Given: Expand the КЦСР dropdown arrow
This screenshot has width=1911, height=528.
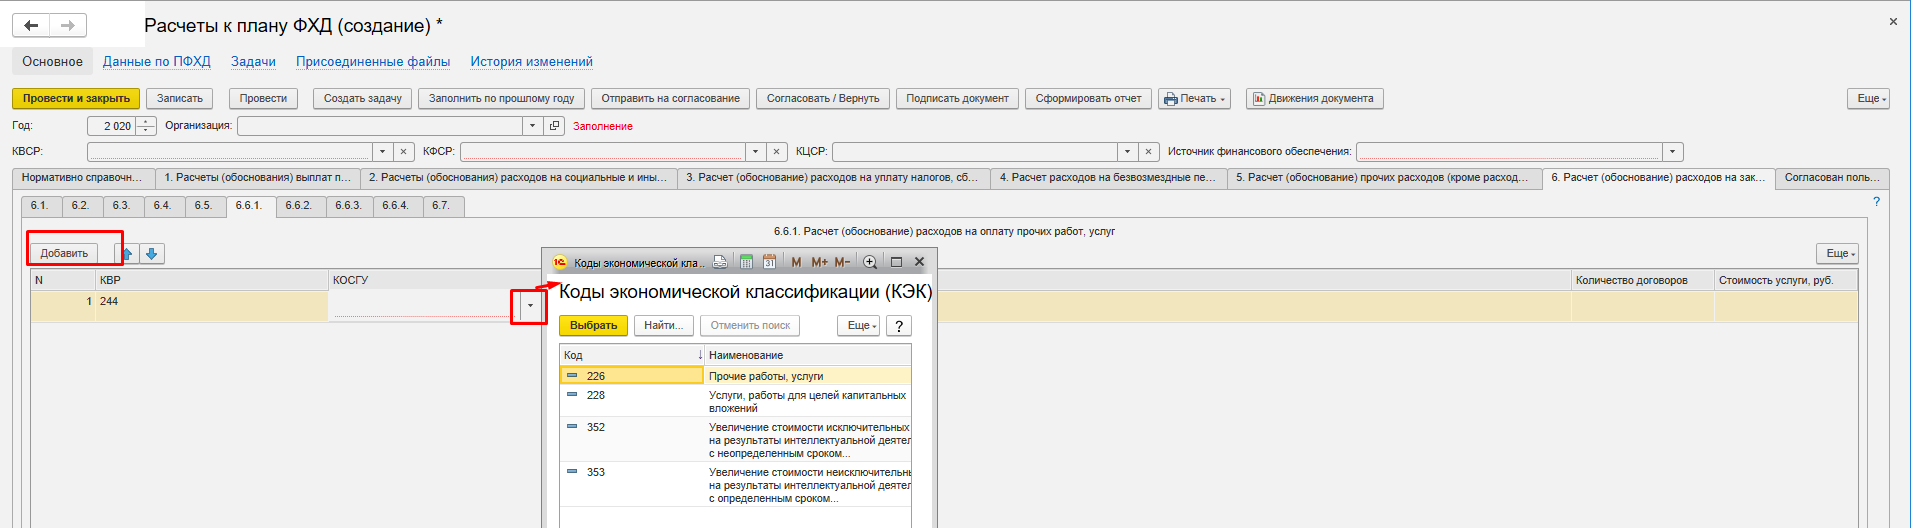Looking at the screenshot, I should [1128, 152].
